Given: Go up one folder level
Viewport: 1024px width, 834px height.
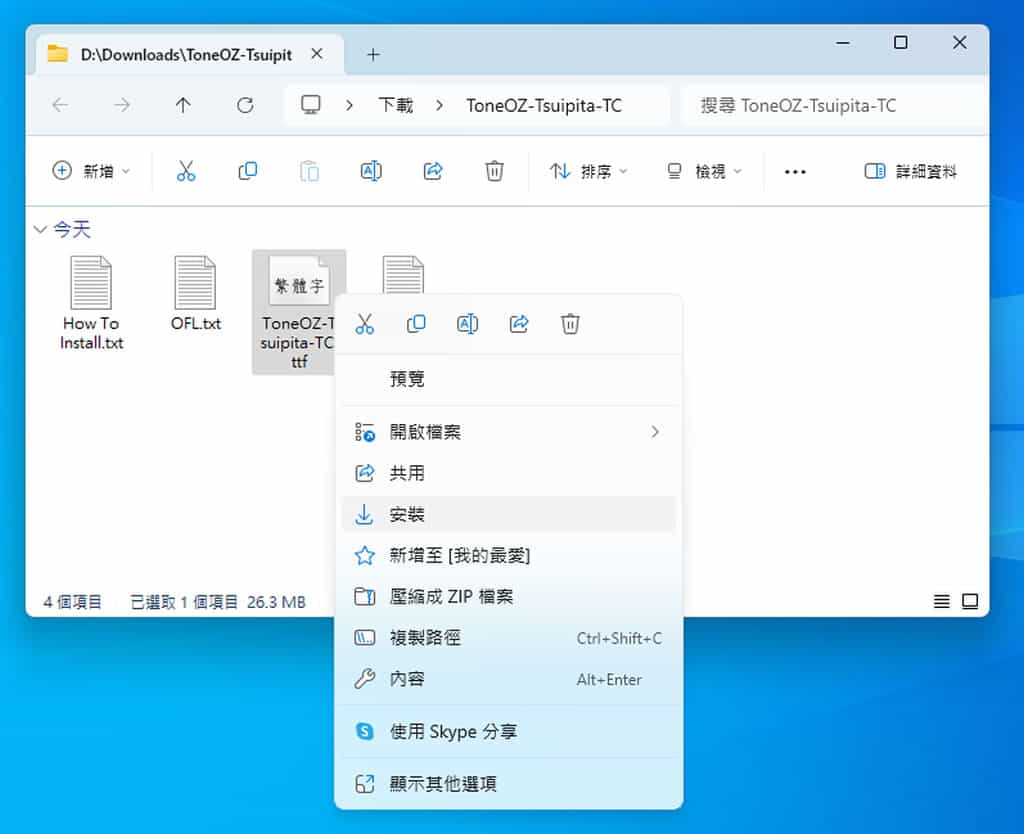Looking at the screenshot, I should pyautogui.click(x=183, y=105).
